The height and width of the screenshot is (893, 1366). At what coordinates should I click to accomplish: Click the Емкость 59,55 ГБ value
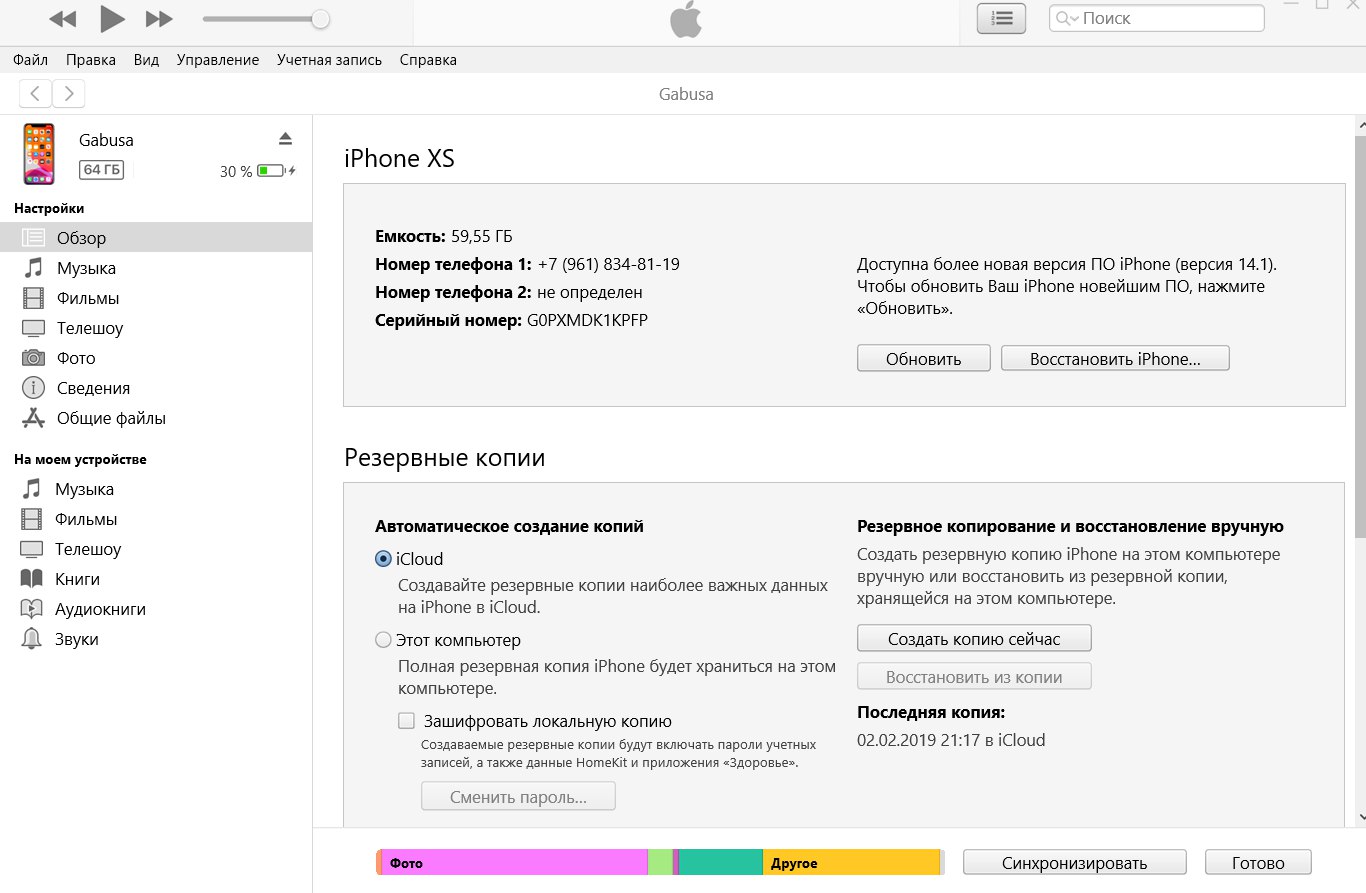[x=482, y=236]
